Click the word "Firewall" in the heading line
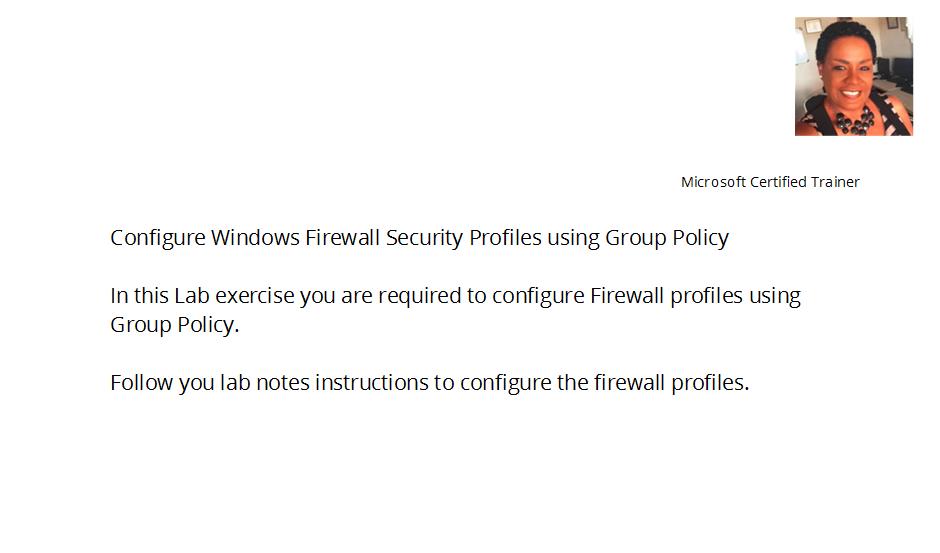This screenshot has height=553, width=940. (x=342, y=238)
